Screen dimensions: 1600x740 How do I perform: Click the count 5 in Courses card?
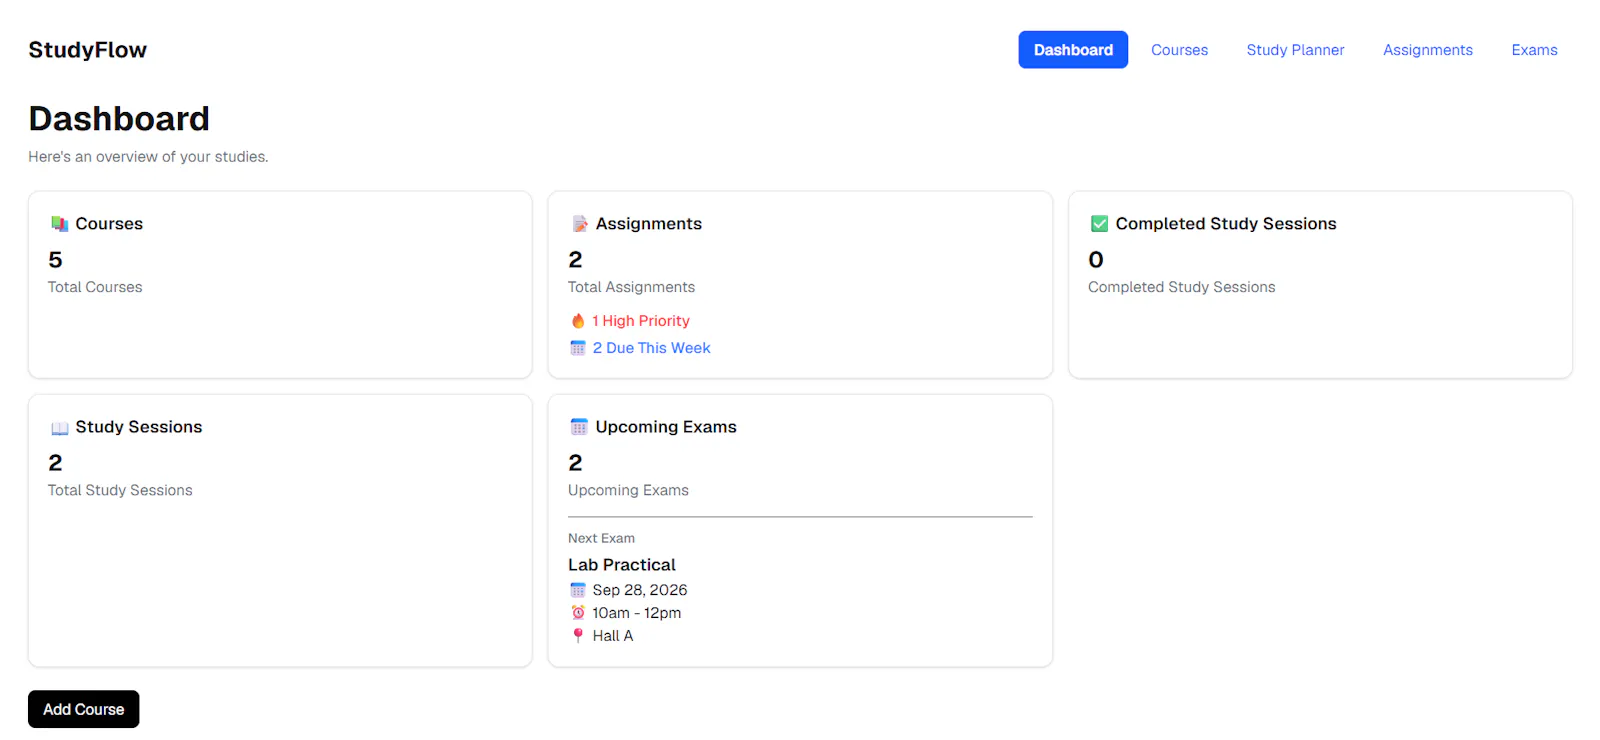click(x=55, y=260)
